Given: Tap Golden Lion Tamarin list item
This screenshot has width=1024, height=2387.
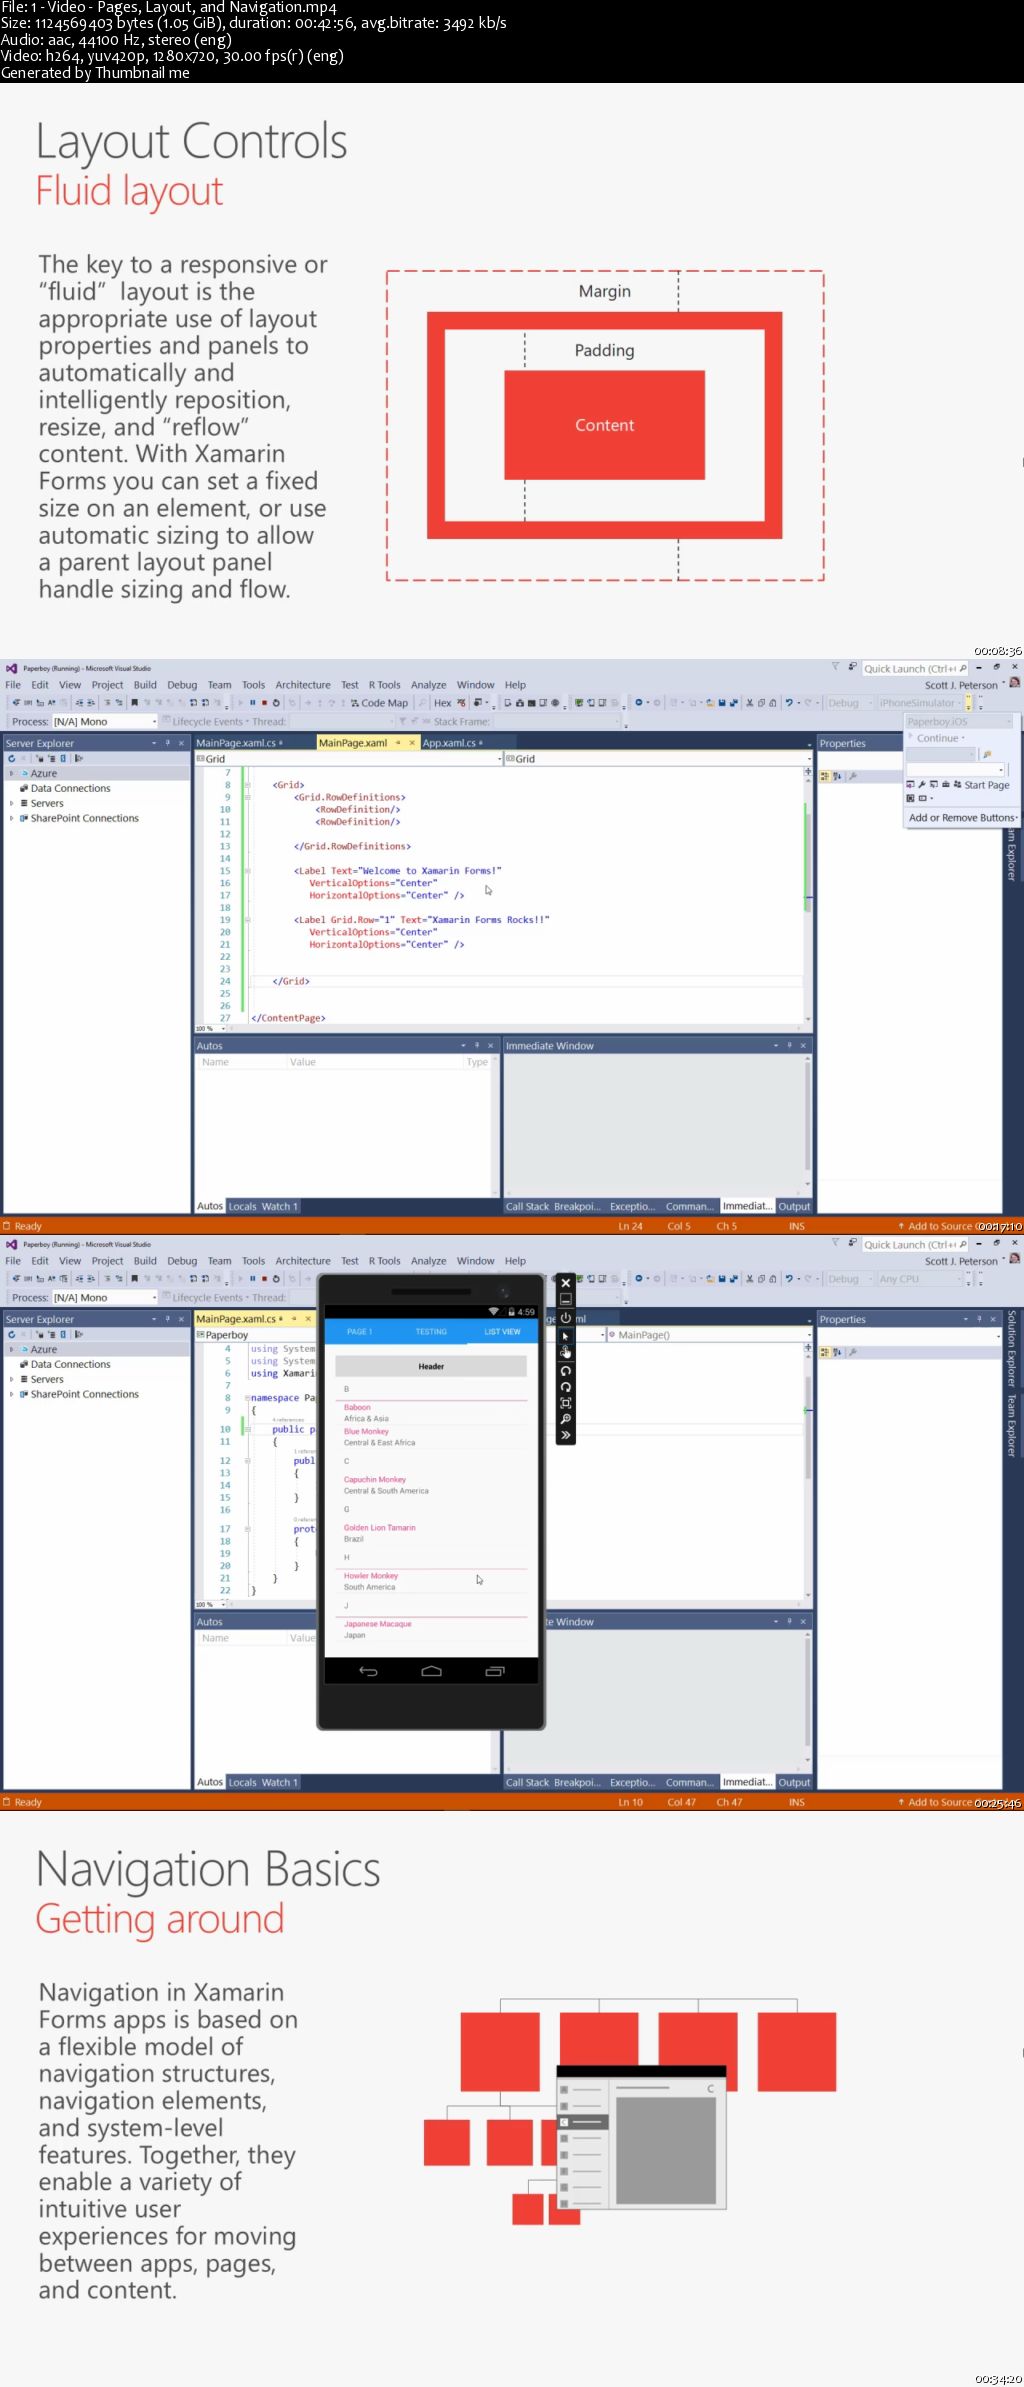Looking at the screenshot, I should pyautogui.click(x=431, y=1533).
